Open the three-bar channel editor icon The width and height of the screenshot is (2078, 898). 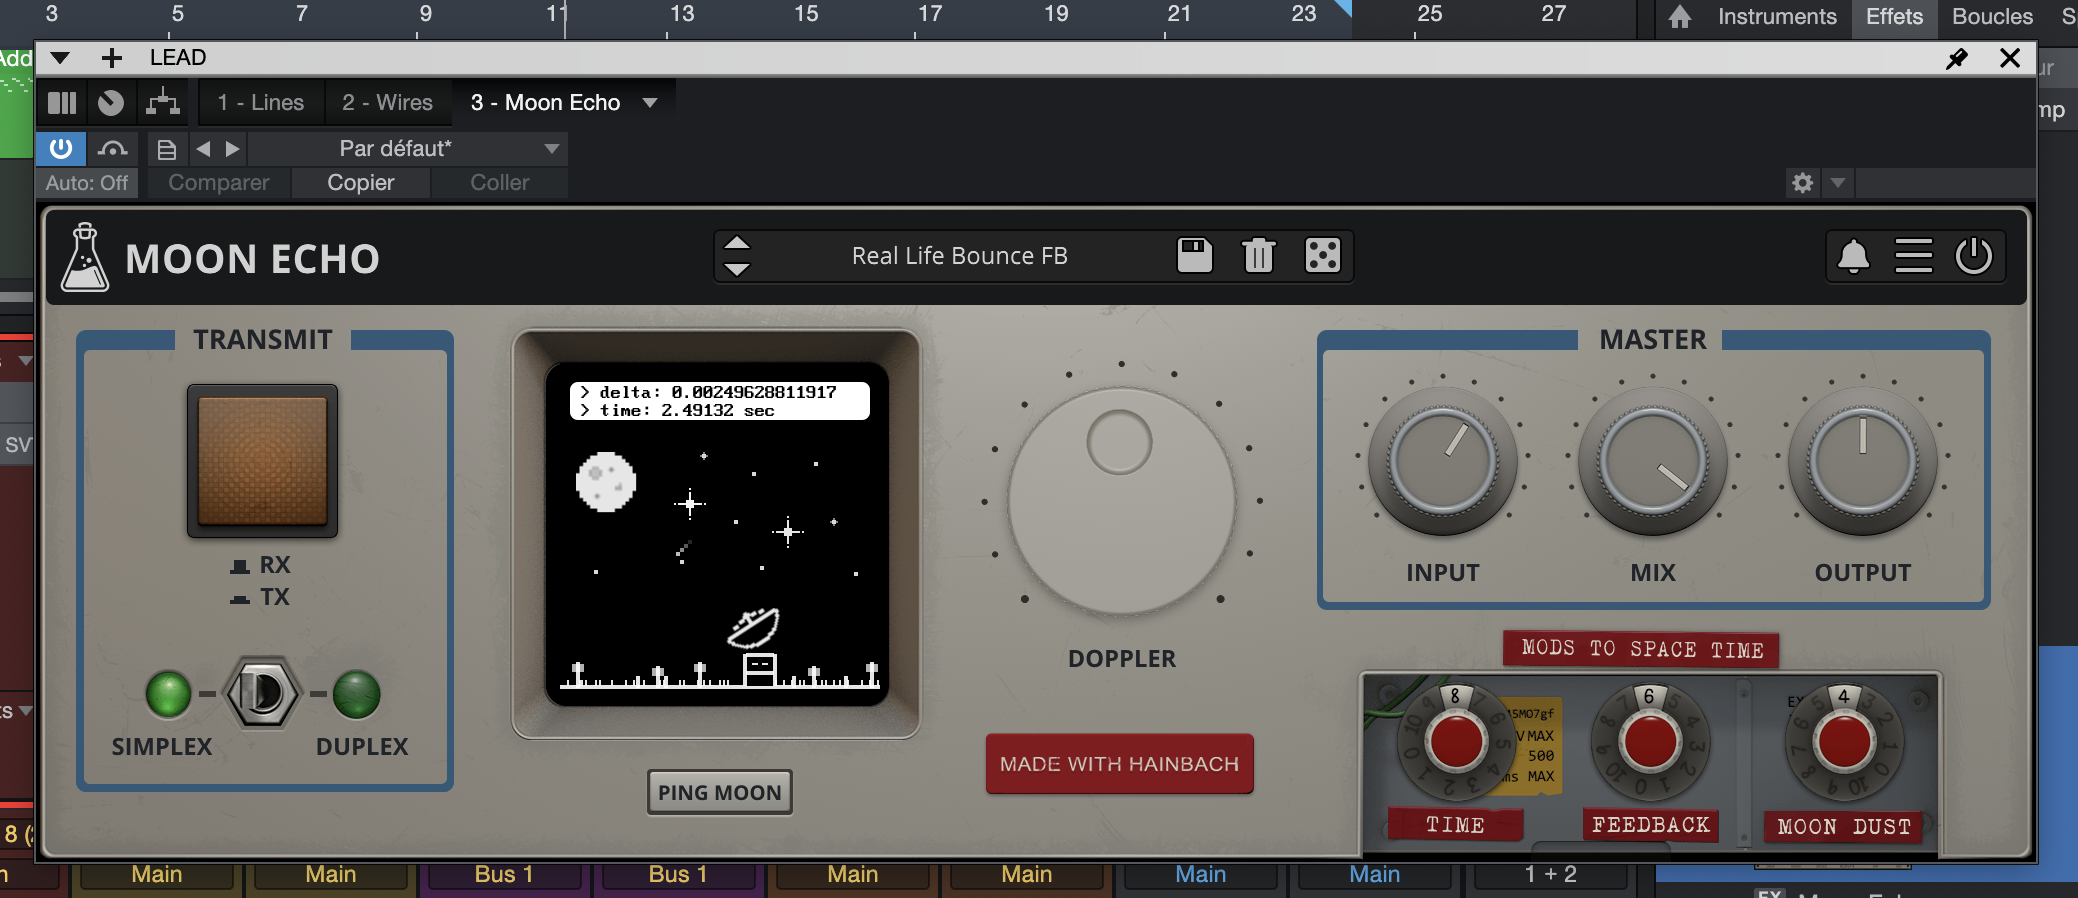pyautogui.click(x=62, y=102)
